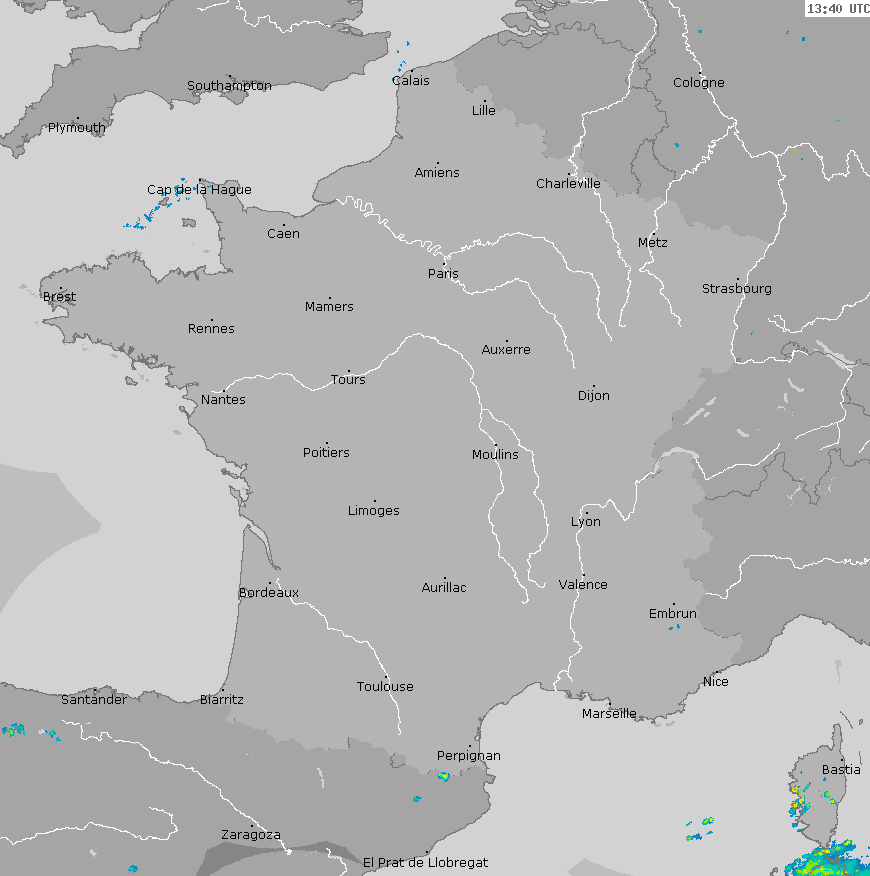Click the Embrun label in the Alps
Image resolution: width=870 pixels, height=876 pixels.
click(673, 614)
